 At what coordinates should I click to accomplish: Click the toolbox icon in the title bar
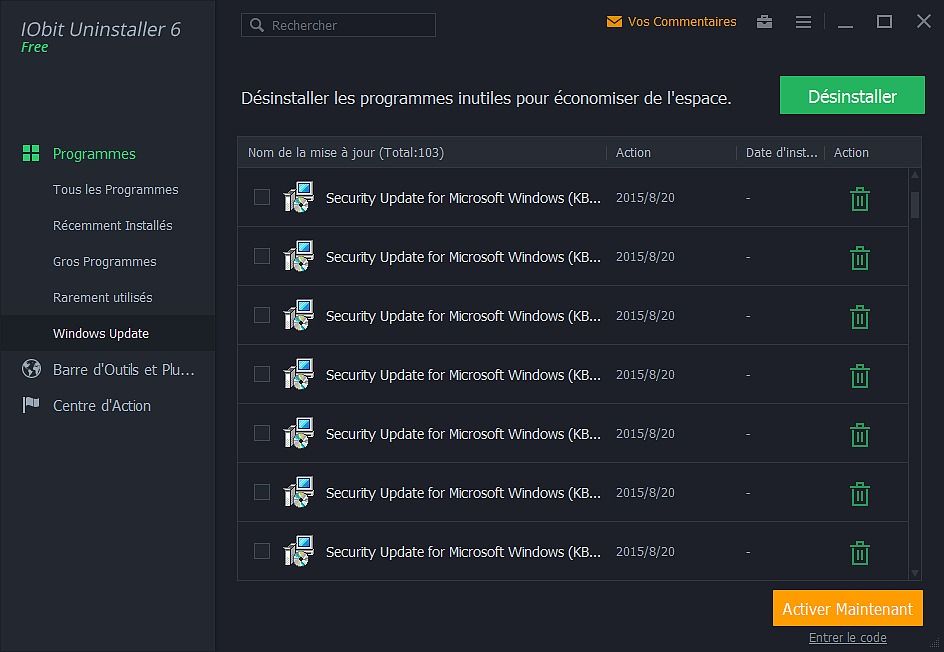(764, 21)
